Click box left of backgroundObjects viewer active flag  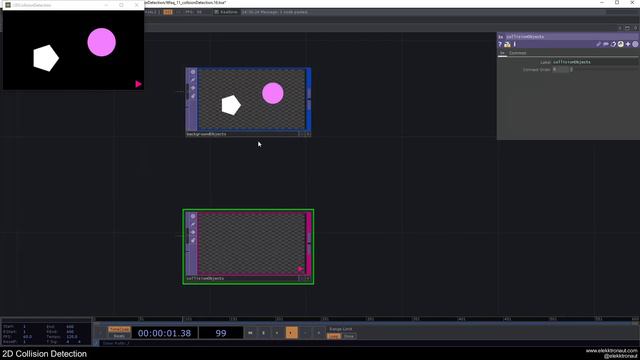(302, 134)
